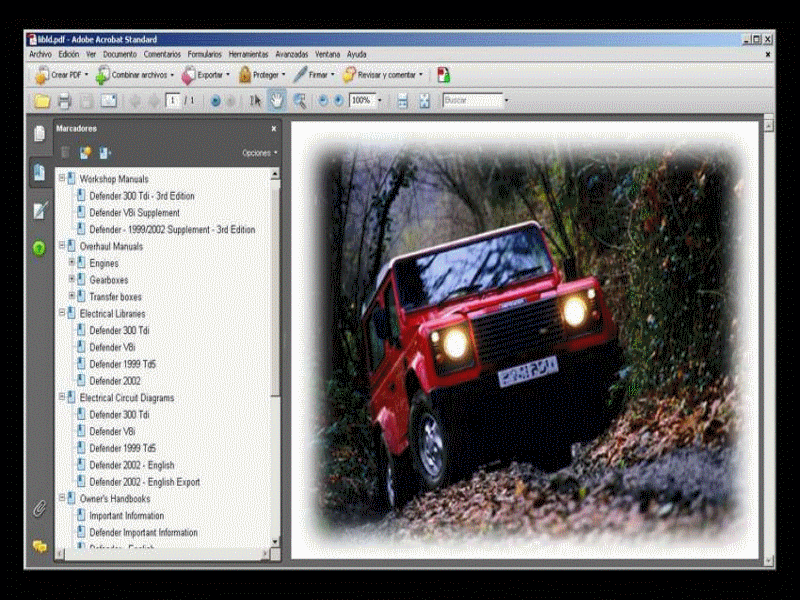Click the Land Rover Defender page image
This screenshot has width=800, height=600.
tap(525, 340)
